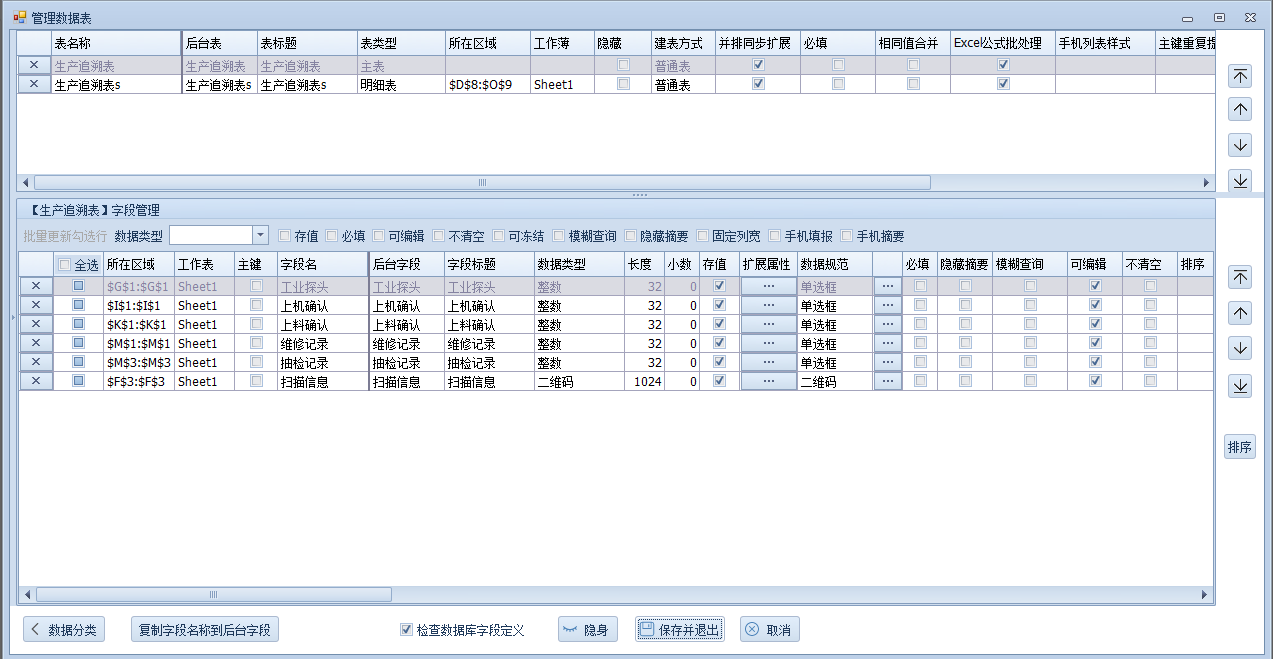Click move-to-top arrow for upper table
The width and height of the screenshot is (1273, 659).
[1240, 76]
